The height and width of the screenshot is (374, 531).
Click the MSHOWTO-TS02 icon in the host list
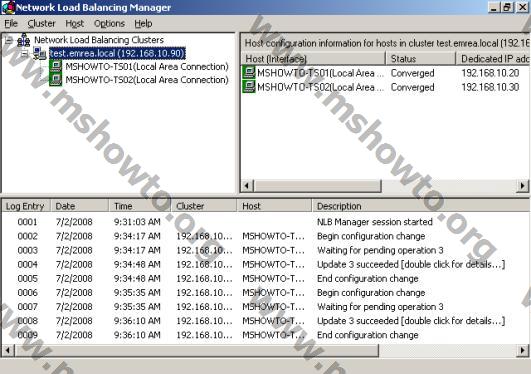tap(249, 87)
